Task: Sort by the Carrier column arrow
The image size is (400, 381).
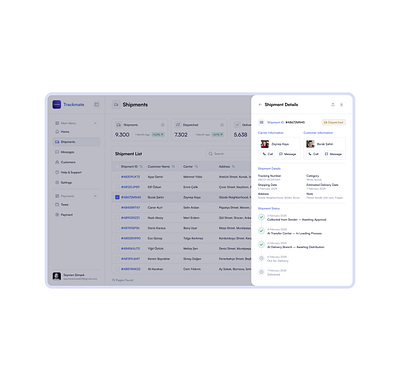Action: pos(196,166)
